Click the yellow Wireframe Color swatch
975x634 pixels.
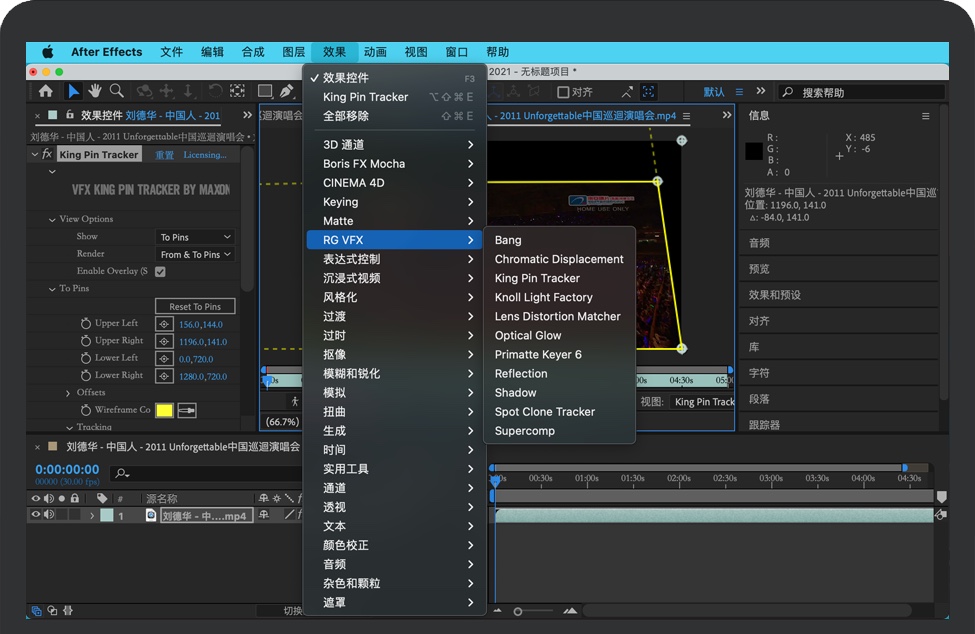point(164,410)
